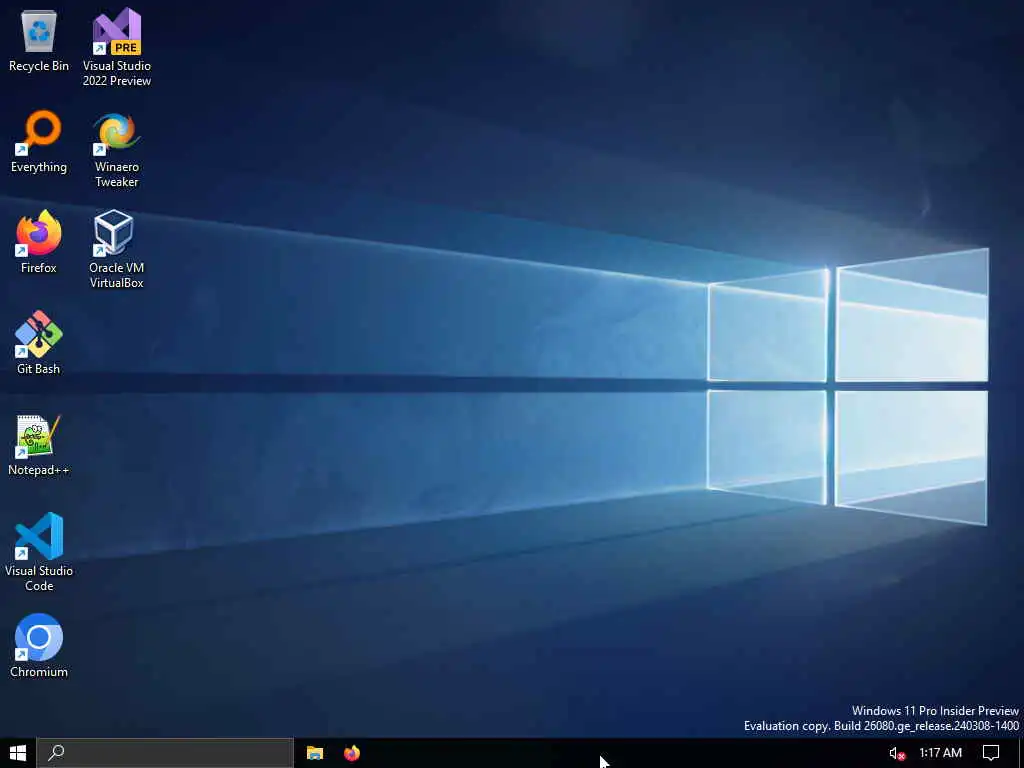
Task: Select the Chromium desktop shortcut
Action: coord(39,647)
